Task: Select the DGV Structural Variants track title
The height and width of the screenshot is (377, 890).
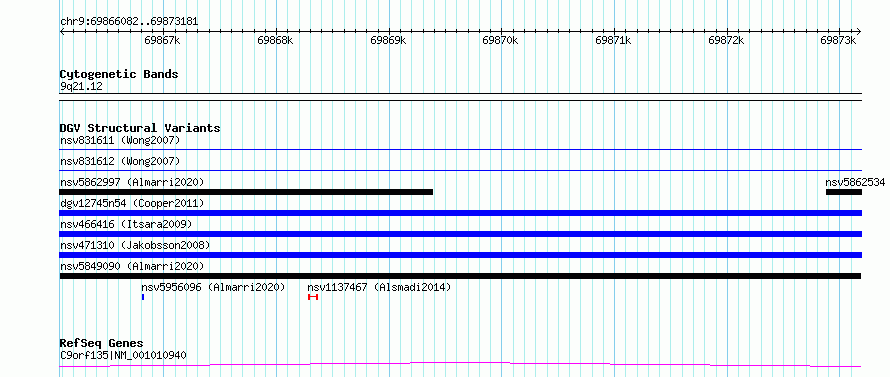Action: point(140,128)
